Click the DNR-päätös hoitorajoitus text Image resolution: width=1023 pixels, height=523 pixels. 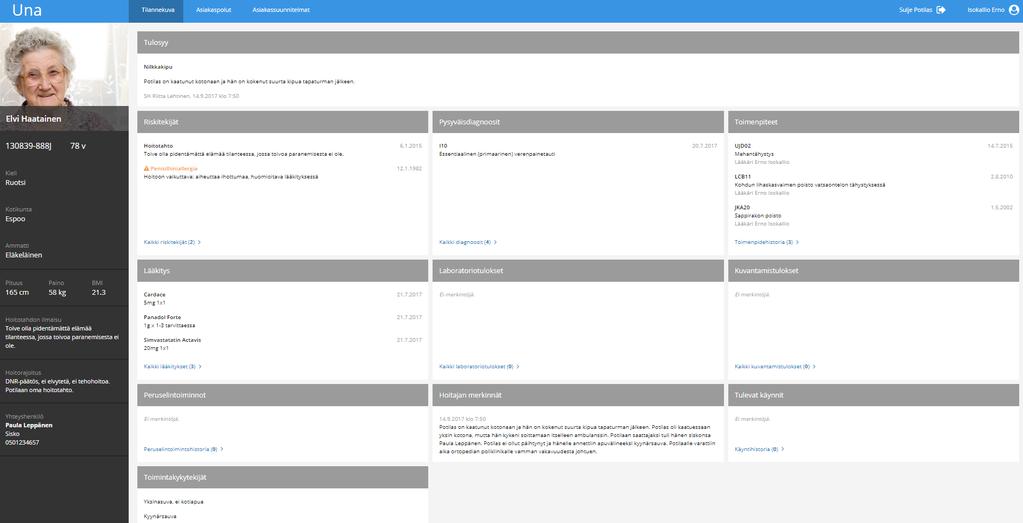[57, 385]
